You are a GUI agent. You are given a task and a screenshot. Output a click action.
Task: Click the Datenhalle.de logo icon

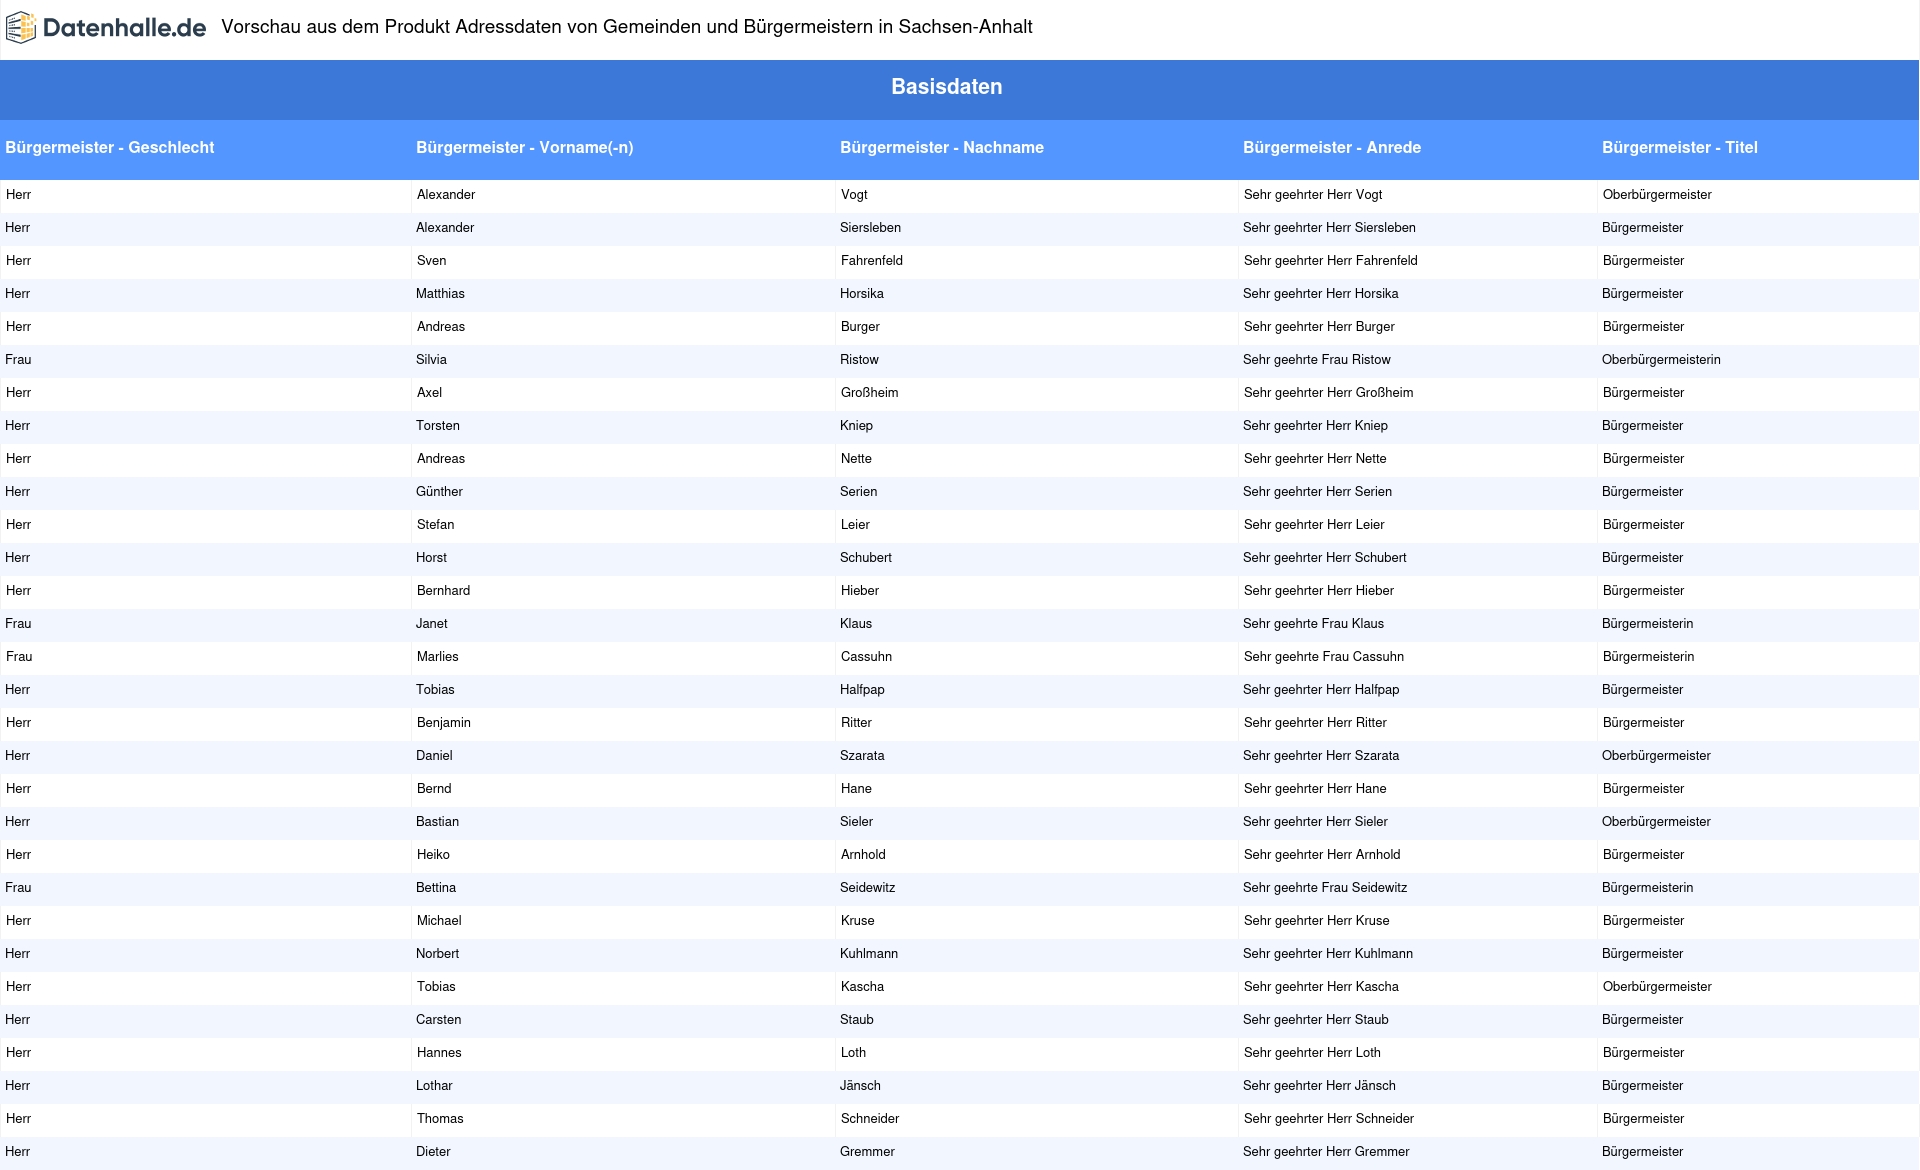21,28
